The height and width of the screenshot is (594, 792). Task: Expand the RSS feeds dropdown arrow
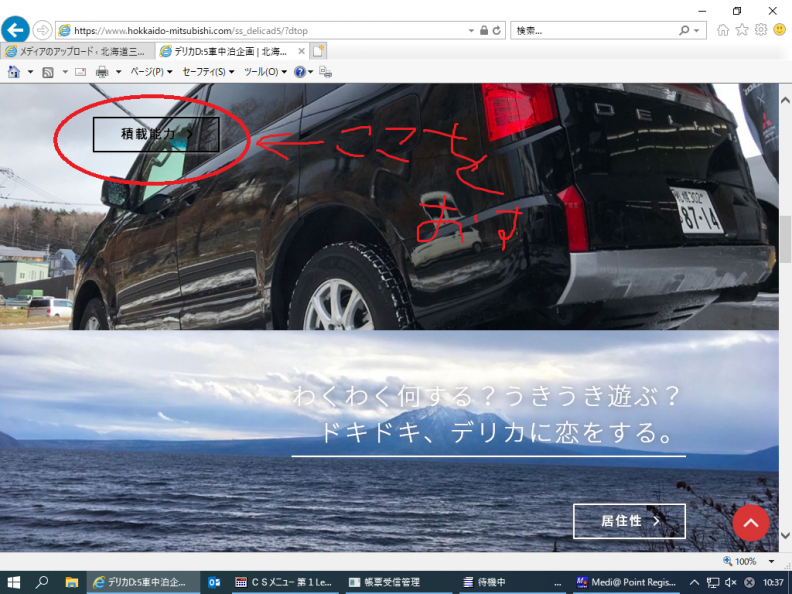65,72
